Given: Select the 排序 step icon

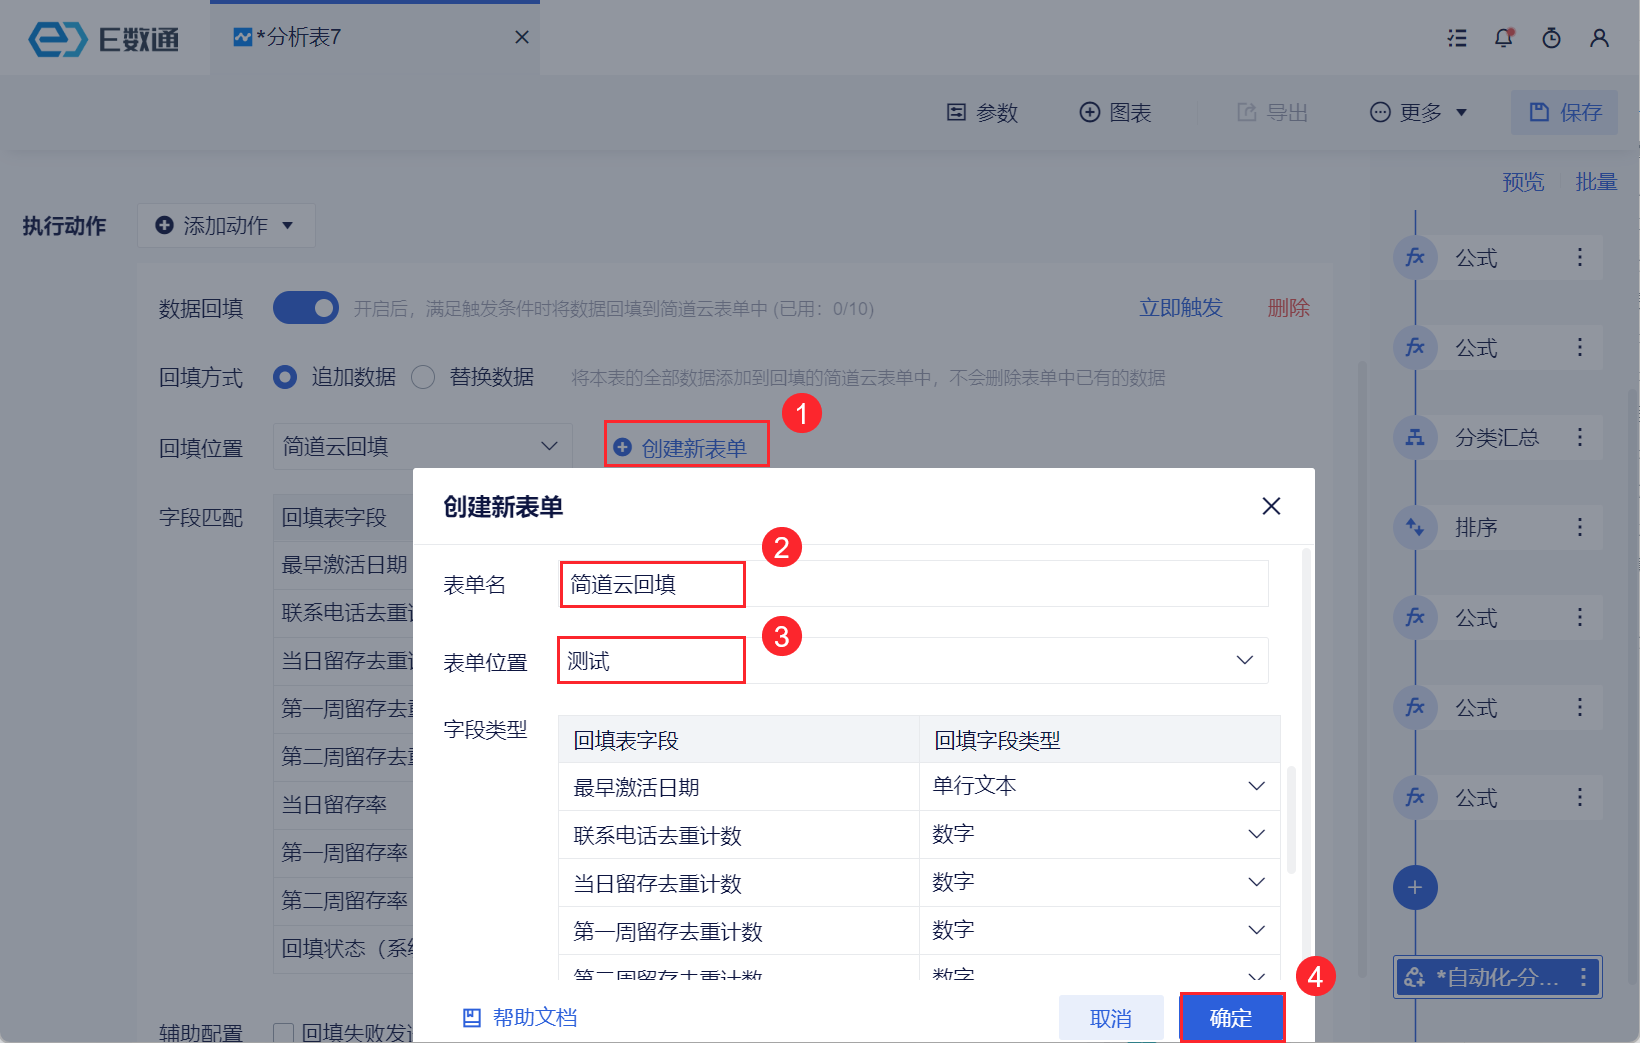Looking at the screenshot, I should [1415, 528].
